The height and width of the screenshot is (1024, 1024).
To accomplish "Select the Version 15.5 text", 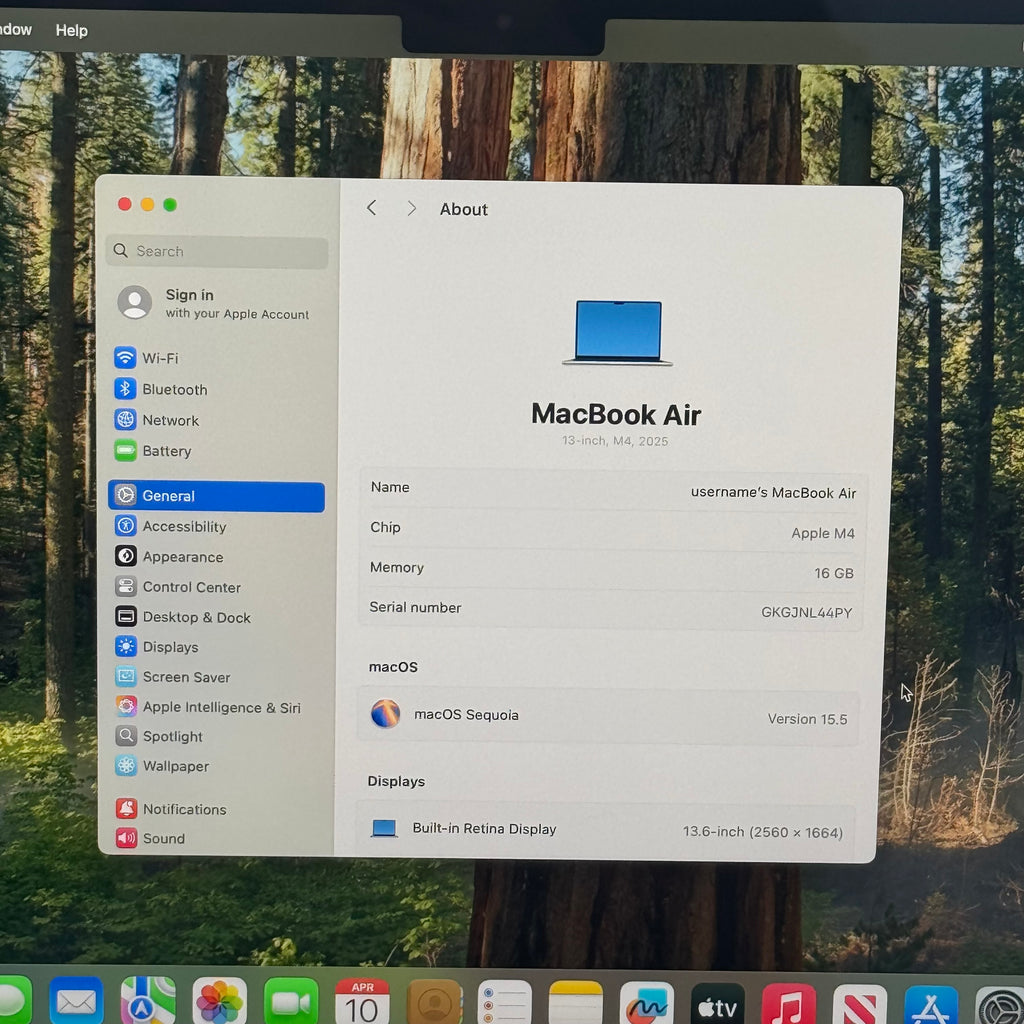I will tap(807, 719).
